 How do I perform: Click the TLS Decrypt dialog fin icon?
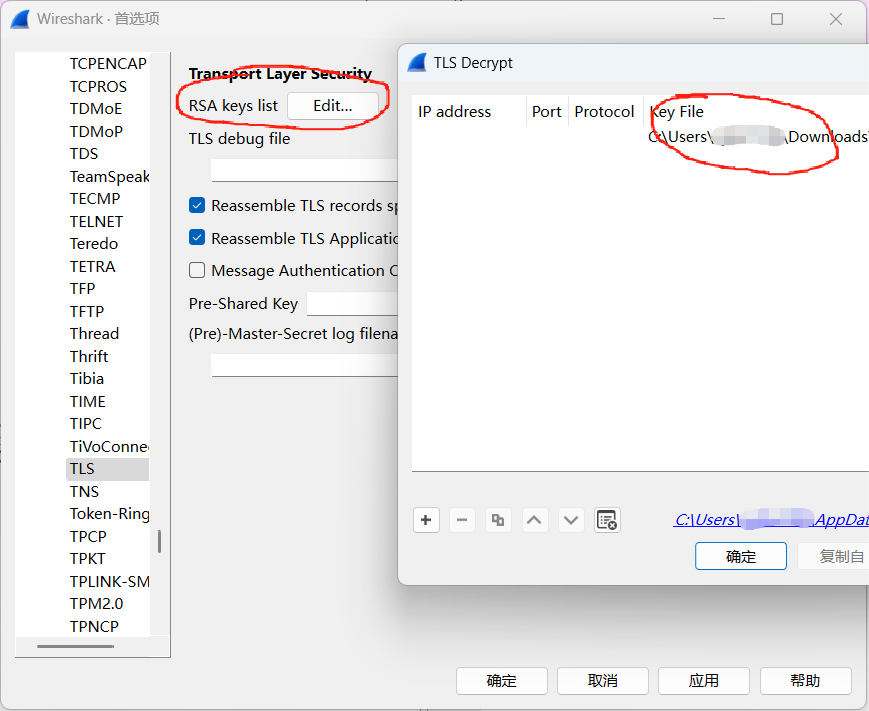pyautogui.click(x=417, y=63)
